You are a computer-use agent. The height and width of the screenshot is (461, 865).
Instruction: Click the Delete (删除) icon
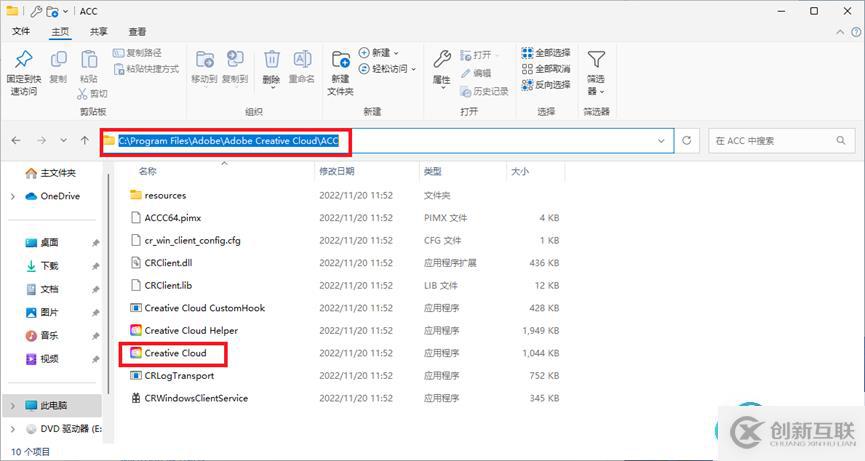271,60
